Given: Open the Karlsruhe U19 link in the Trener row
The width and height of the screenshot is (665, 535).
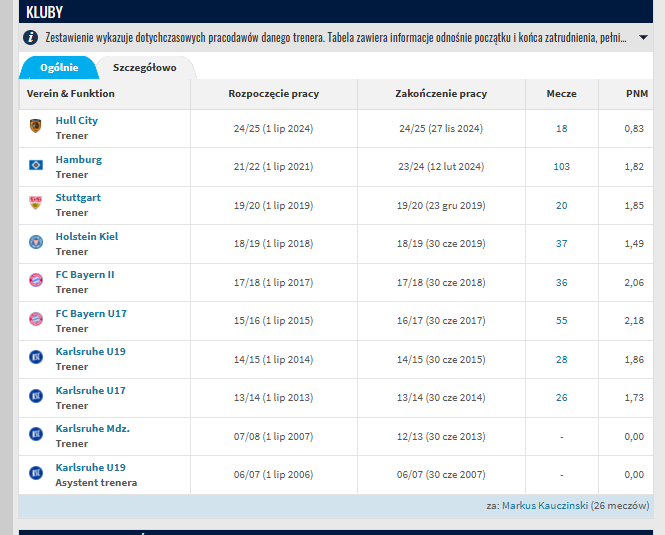Looking at the screenshot, I should pyautogui.click(x=91, y=351).
